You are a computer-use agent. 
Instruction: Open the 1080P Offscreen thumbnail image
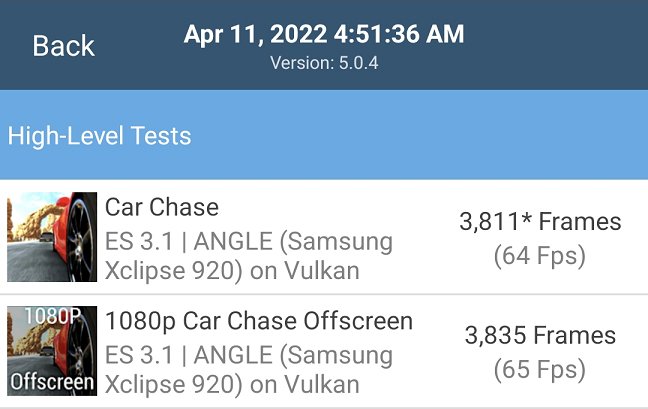52,351
